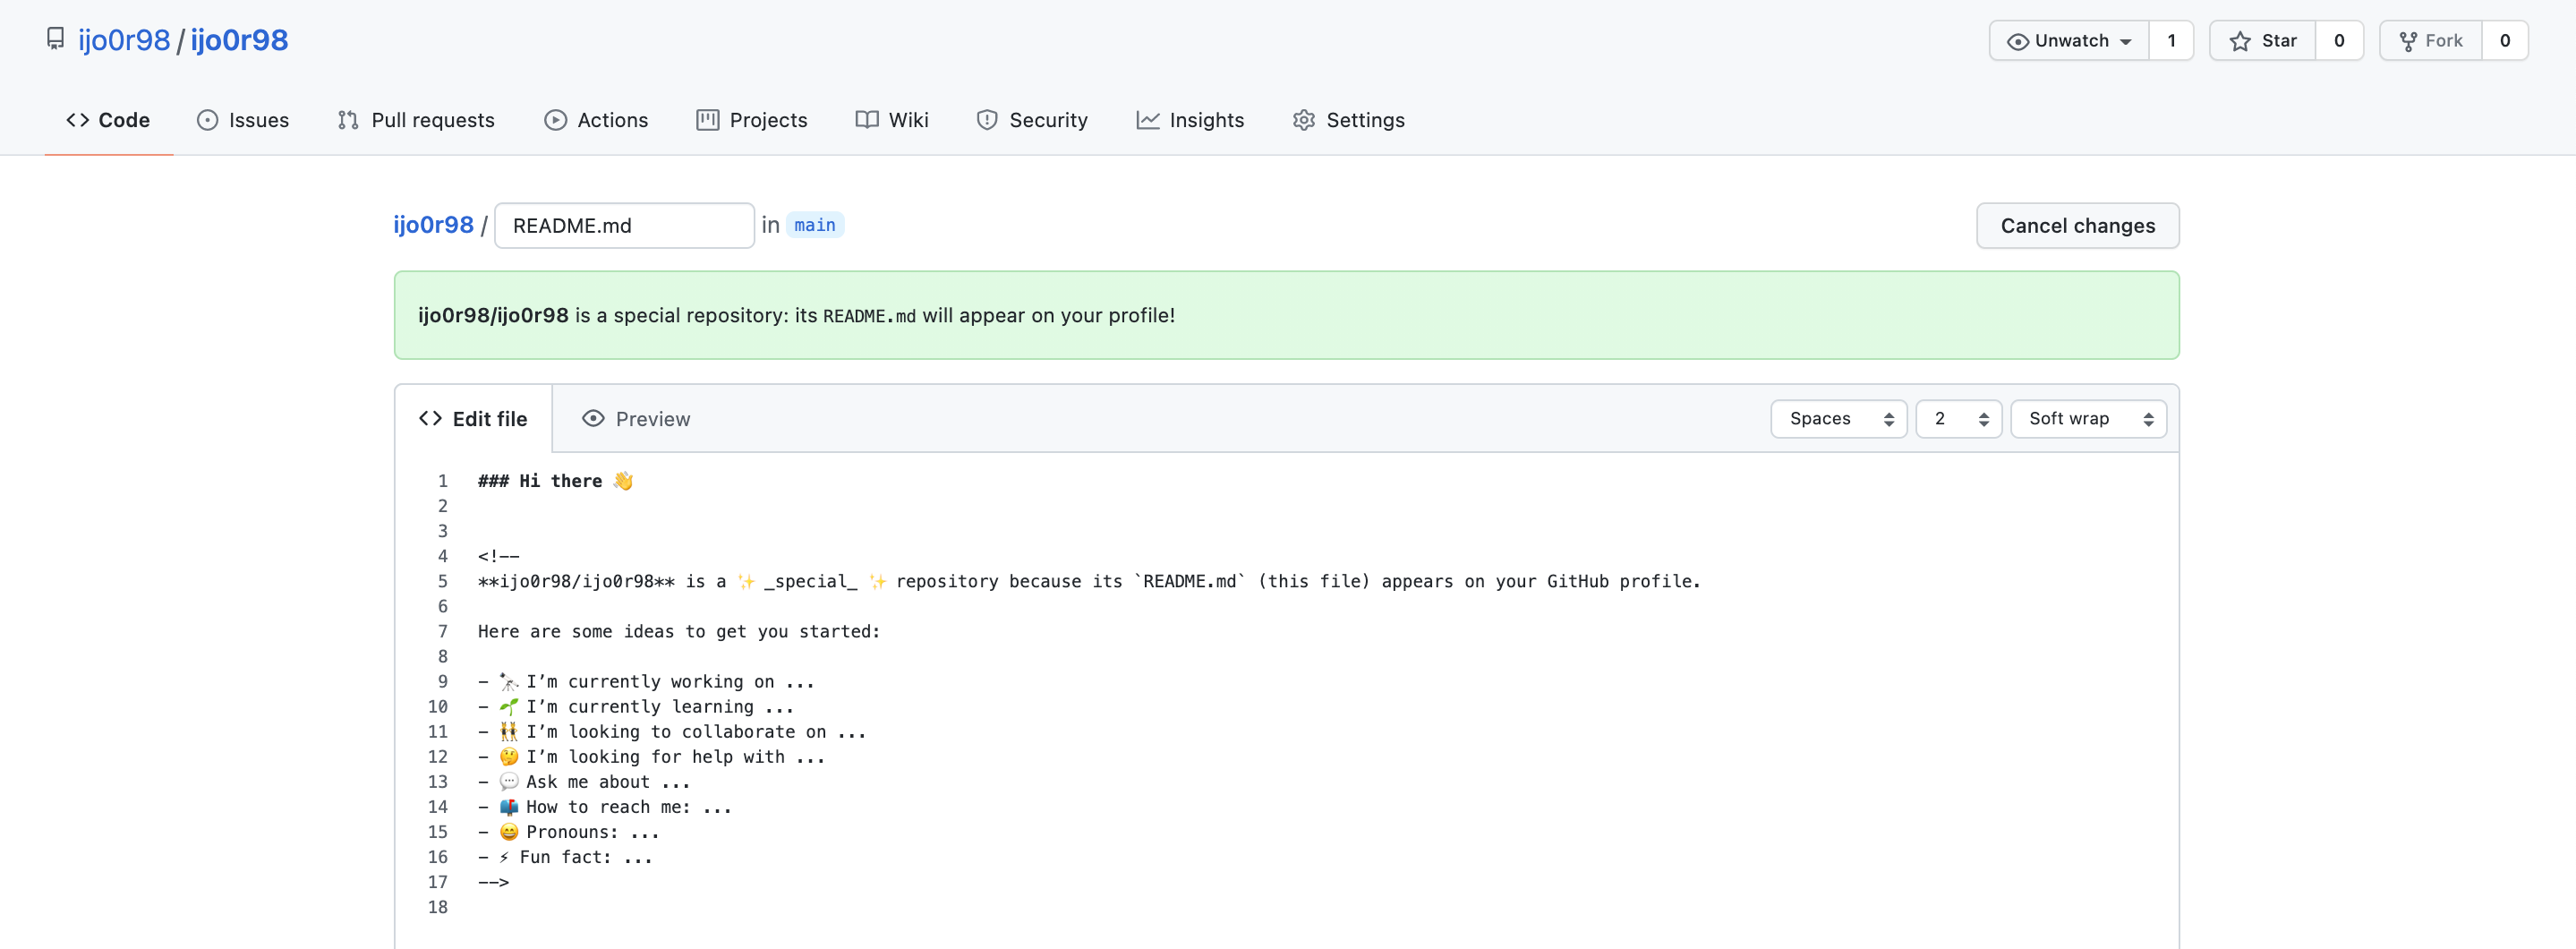Image resolution: width=2576 pixels, height=949 pixels.
Task: Click the 'How to reach me: ...' line
Action: pyautogui.click(x=604, y=806)
